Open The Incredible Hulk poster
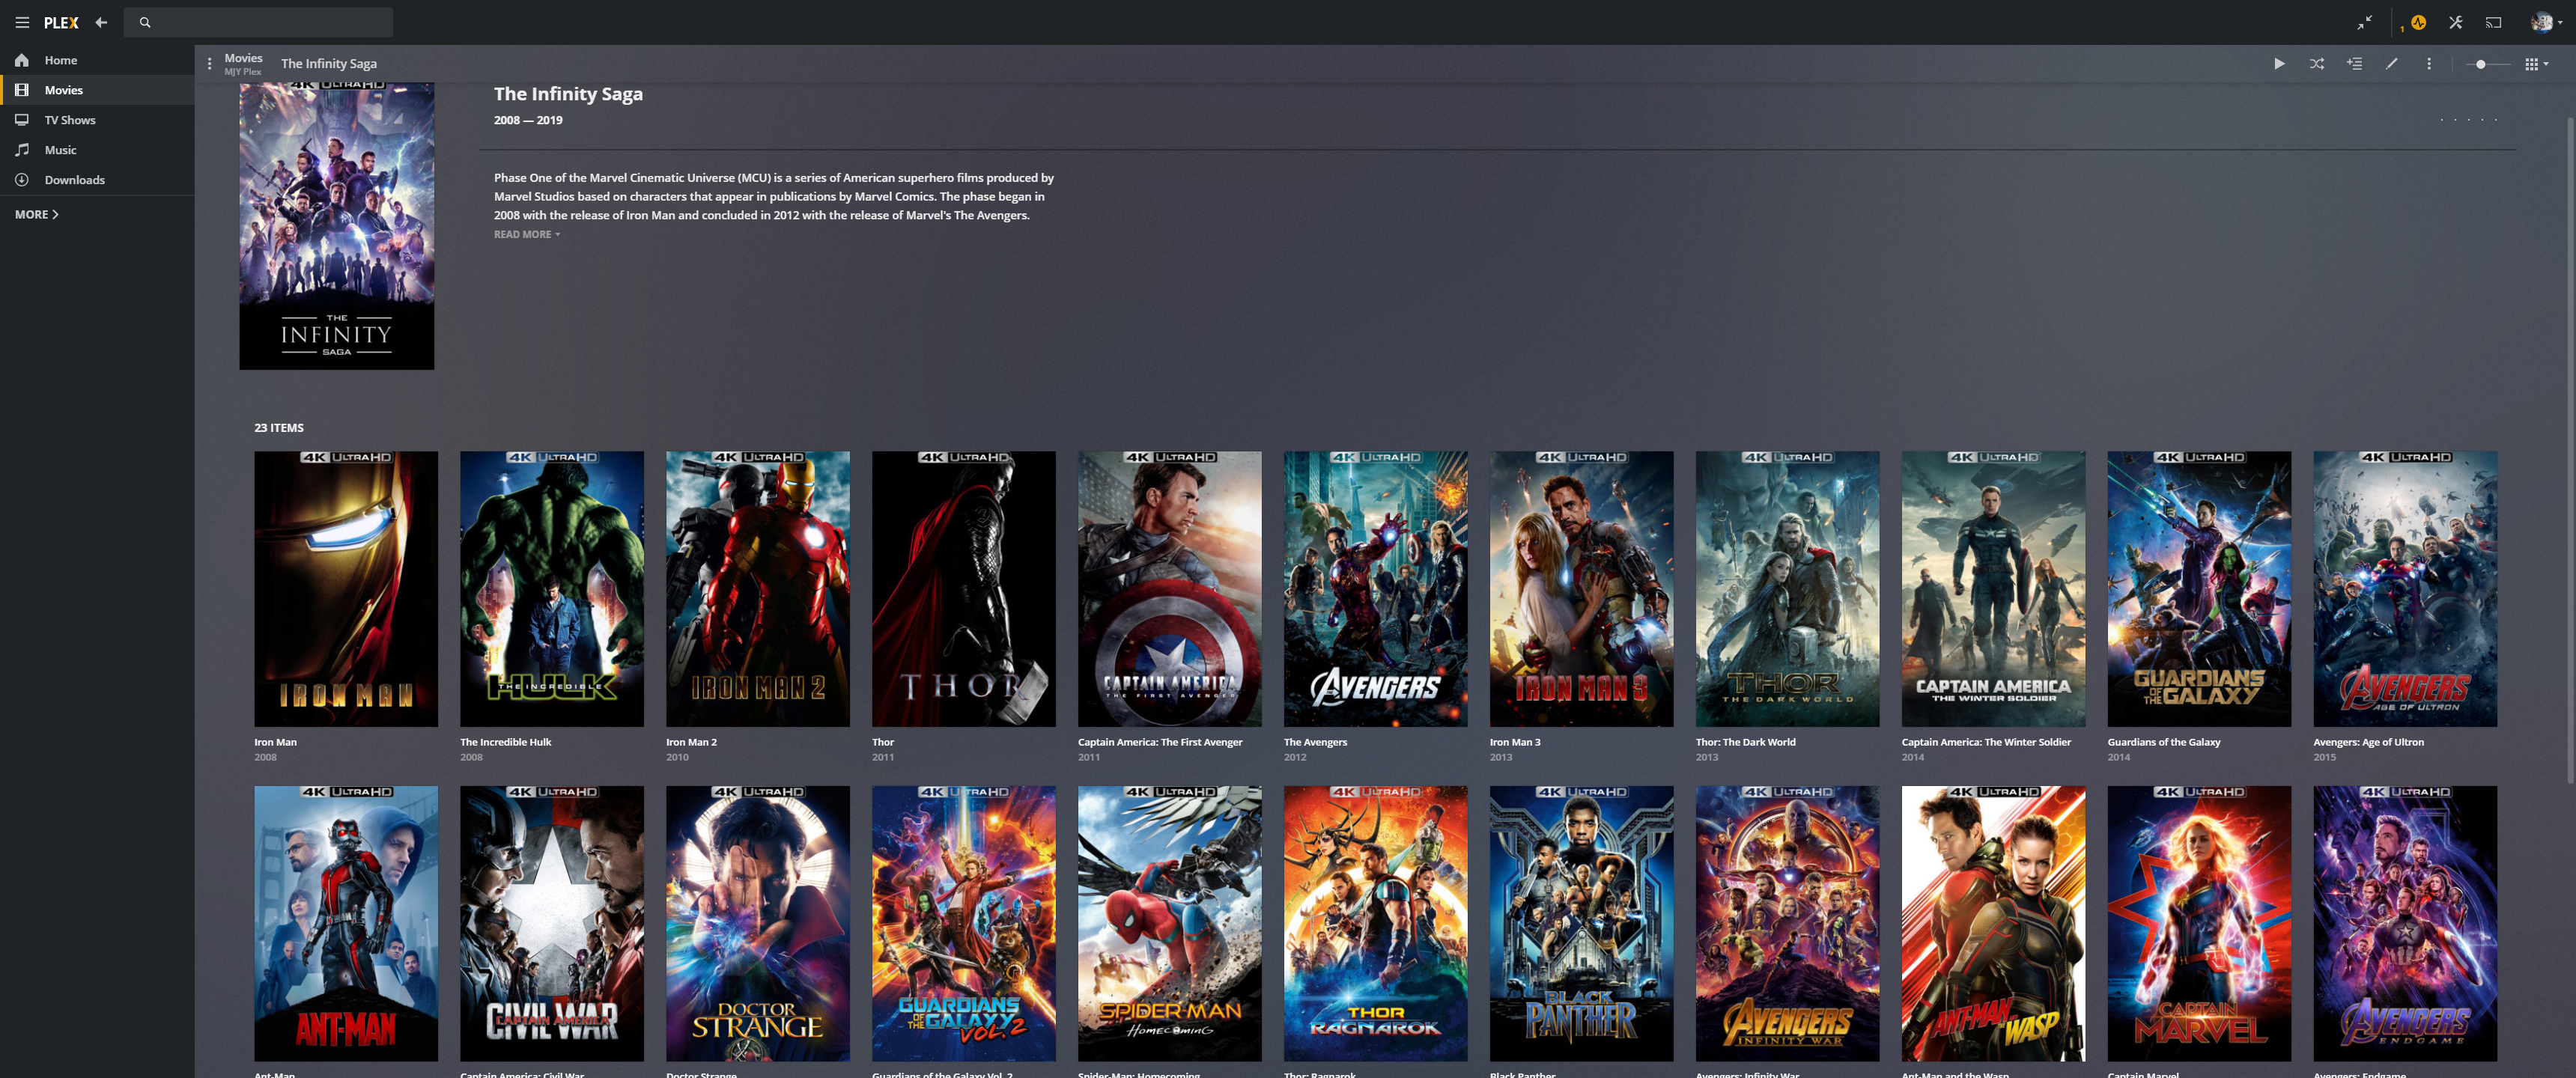Image resolution: width=2576 pixels, height=1078 pixels. 552,589
